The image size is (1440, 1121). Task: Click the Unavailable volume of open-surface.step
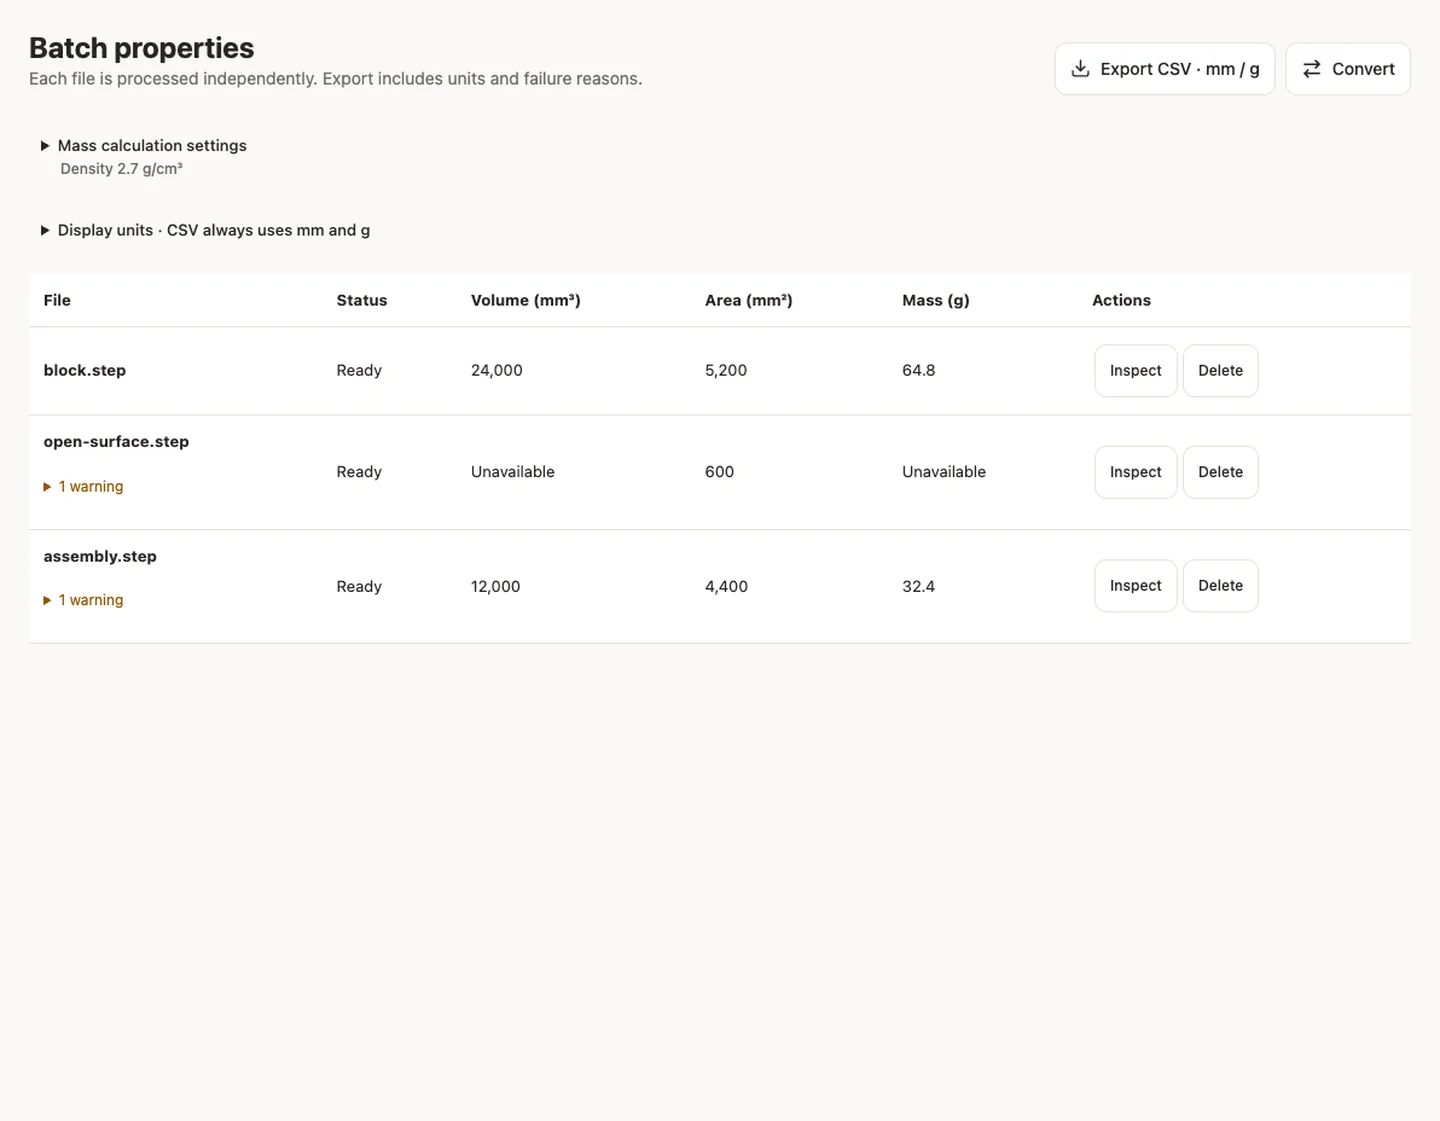point(513,472)
